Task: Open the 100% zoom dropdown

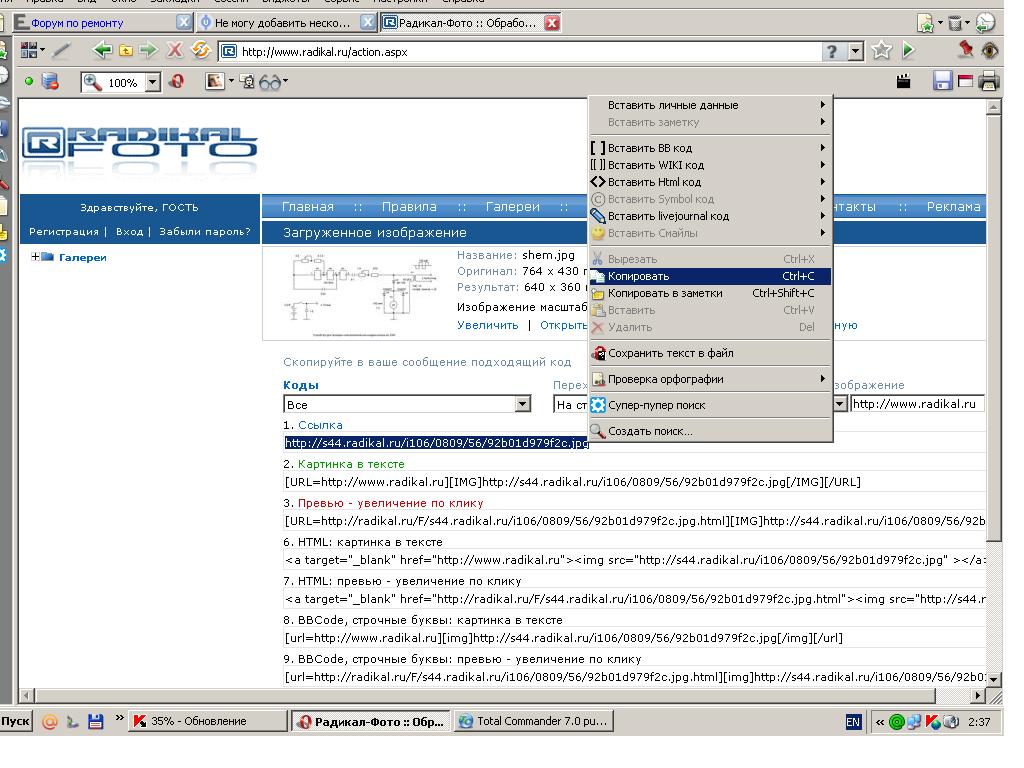Action: pos(153,83)
